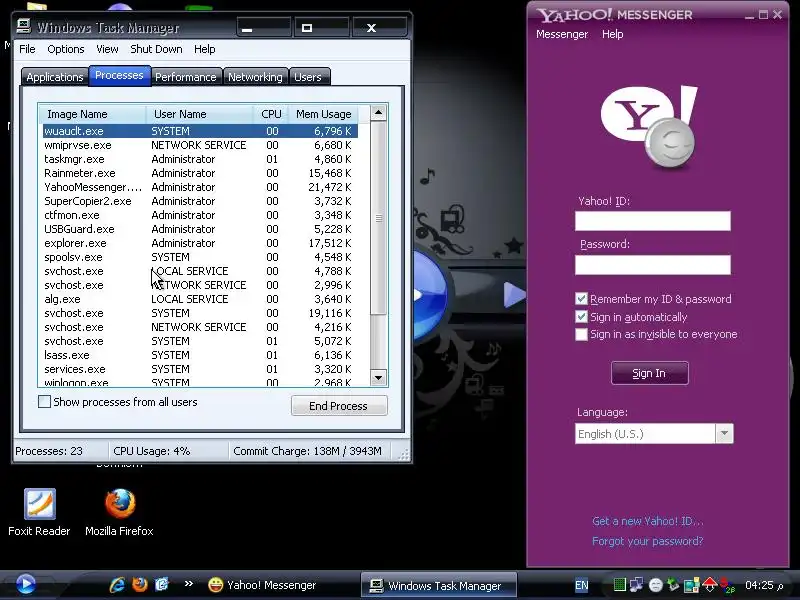Screen dimensions: 800x600
Task: Click the Task Manager title bar icon
Action: click(23, 26)
